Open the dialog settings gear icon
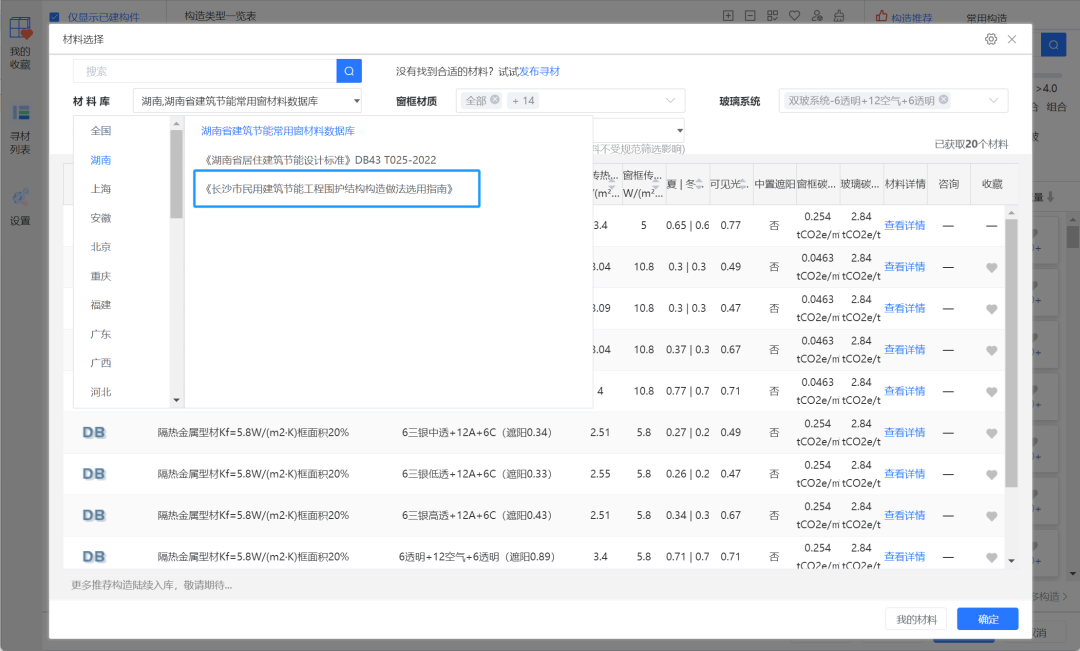 [x=991, y=39]
